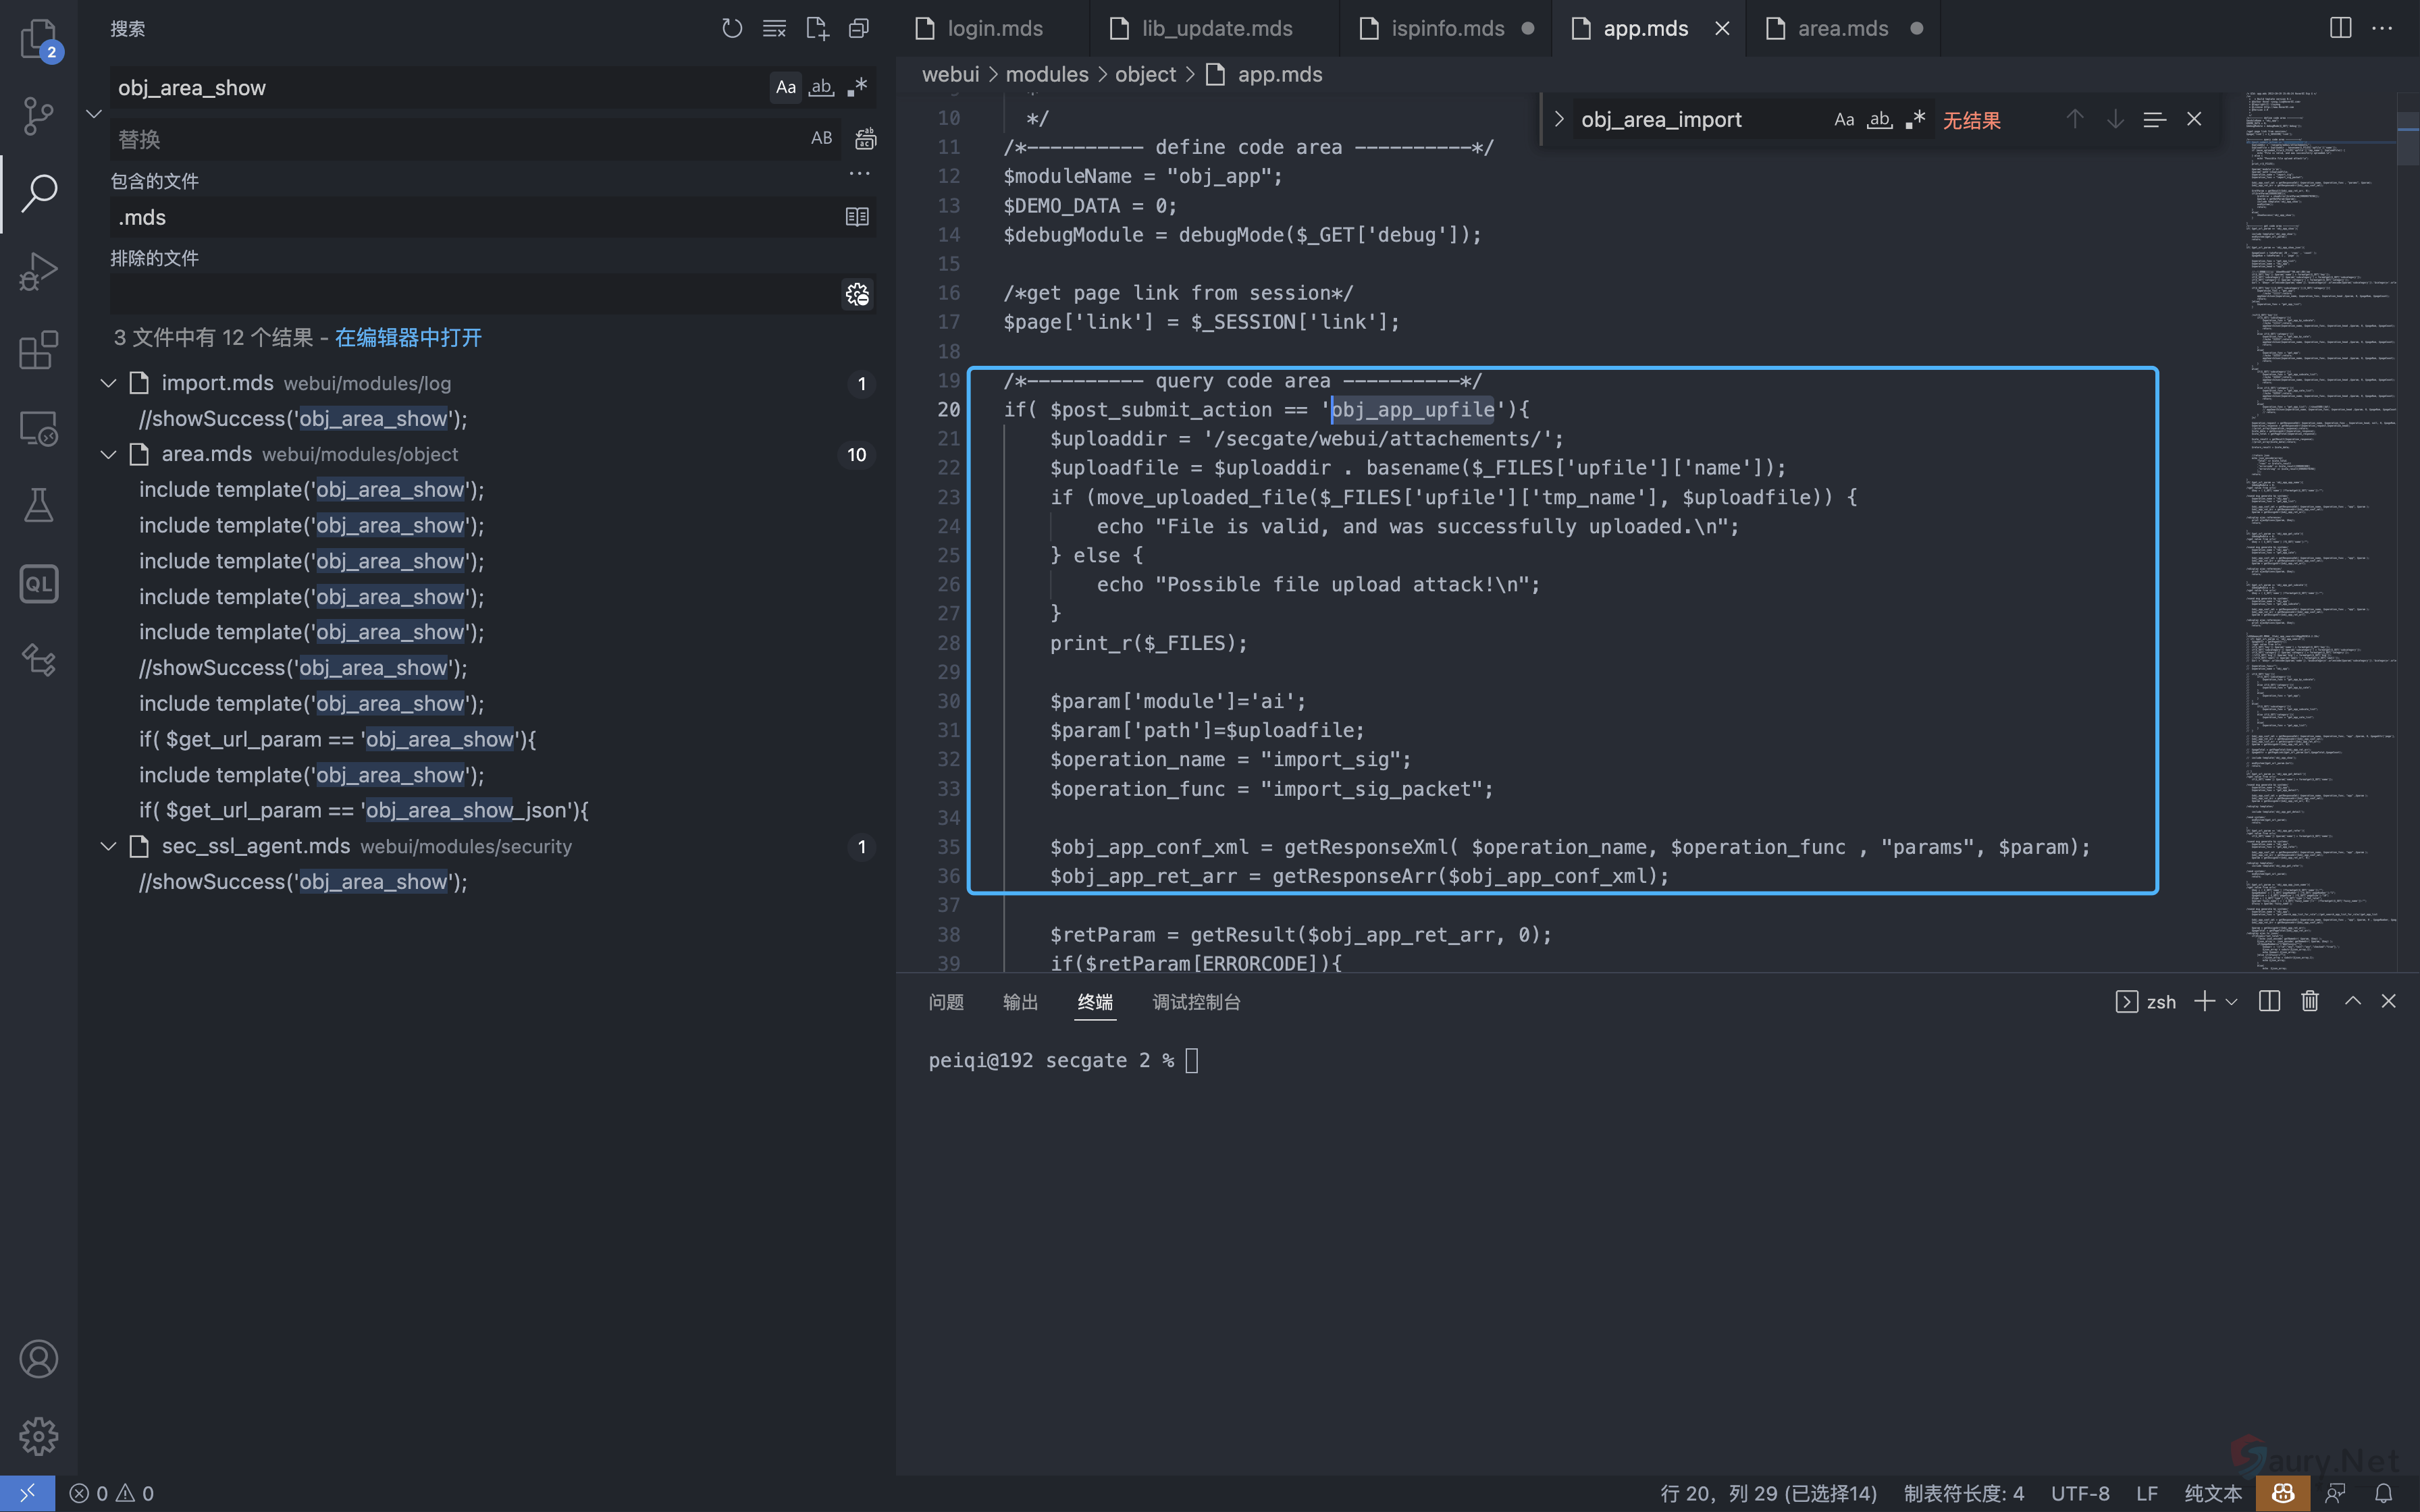The width and height of the screenshot is (2420, 1512).
Task: Collapse area.mds search results group
Action: pos(108,454)
